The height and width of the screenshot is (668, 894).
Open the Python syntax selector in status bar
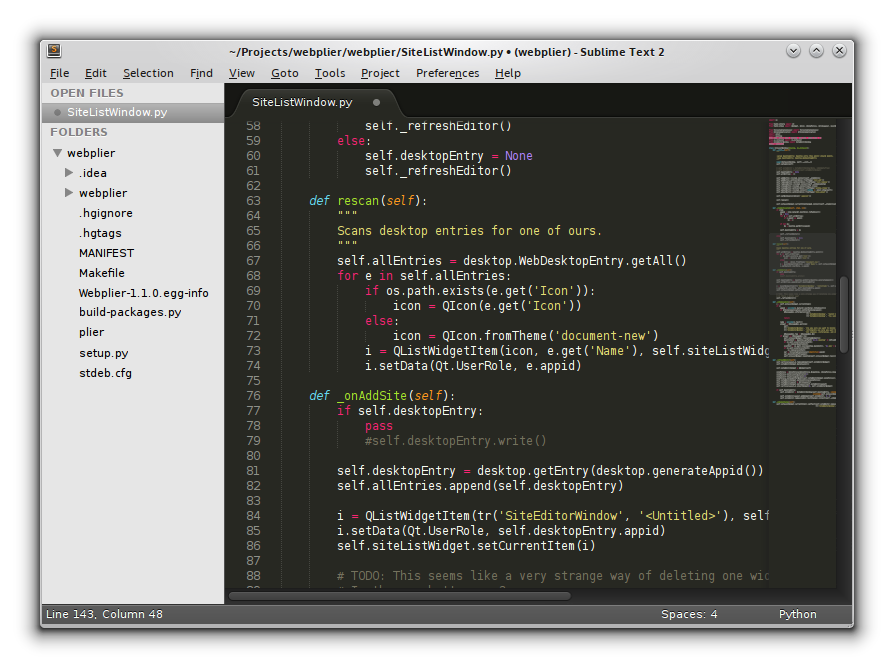[x=797, y=614]
